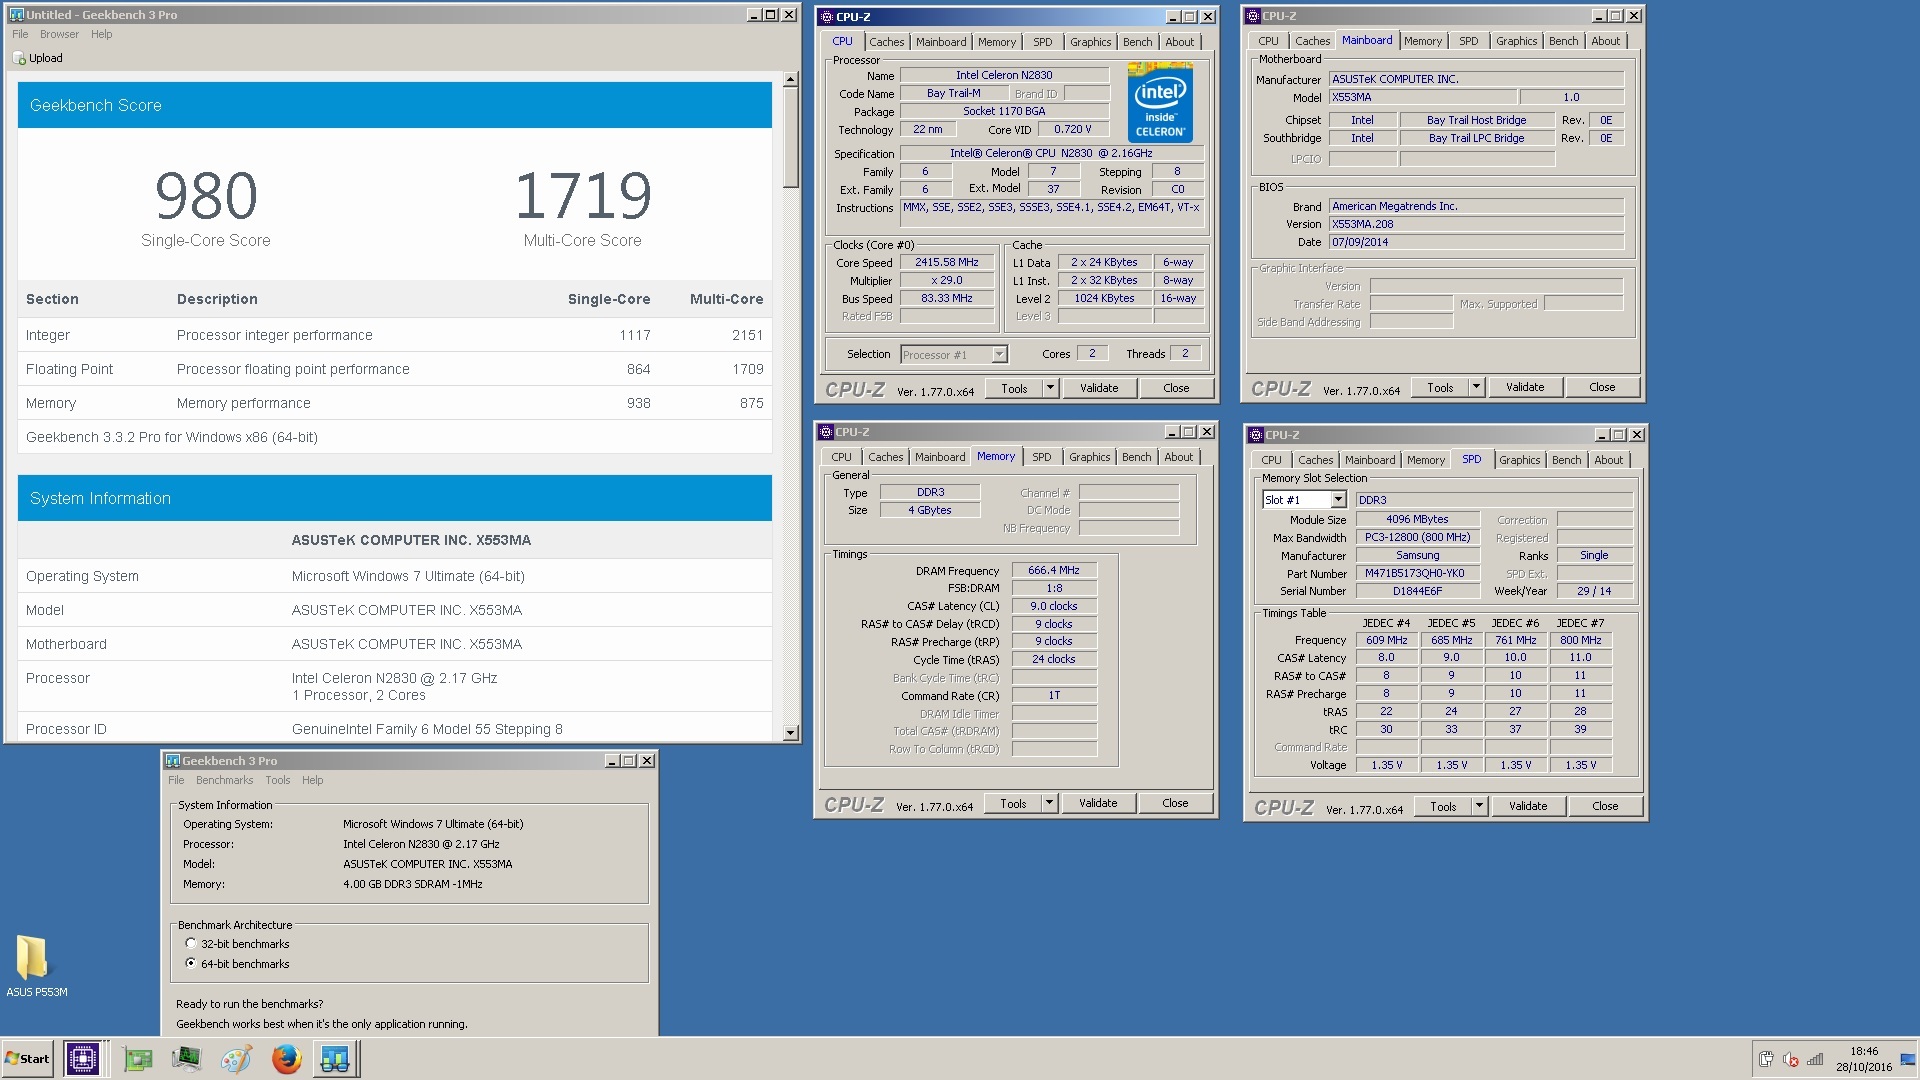Click Validate in CPU-Z CPU window
This screenshot has width=1920, height=1080.
(x=1098, y=388)
